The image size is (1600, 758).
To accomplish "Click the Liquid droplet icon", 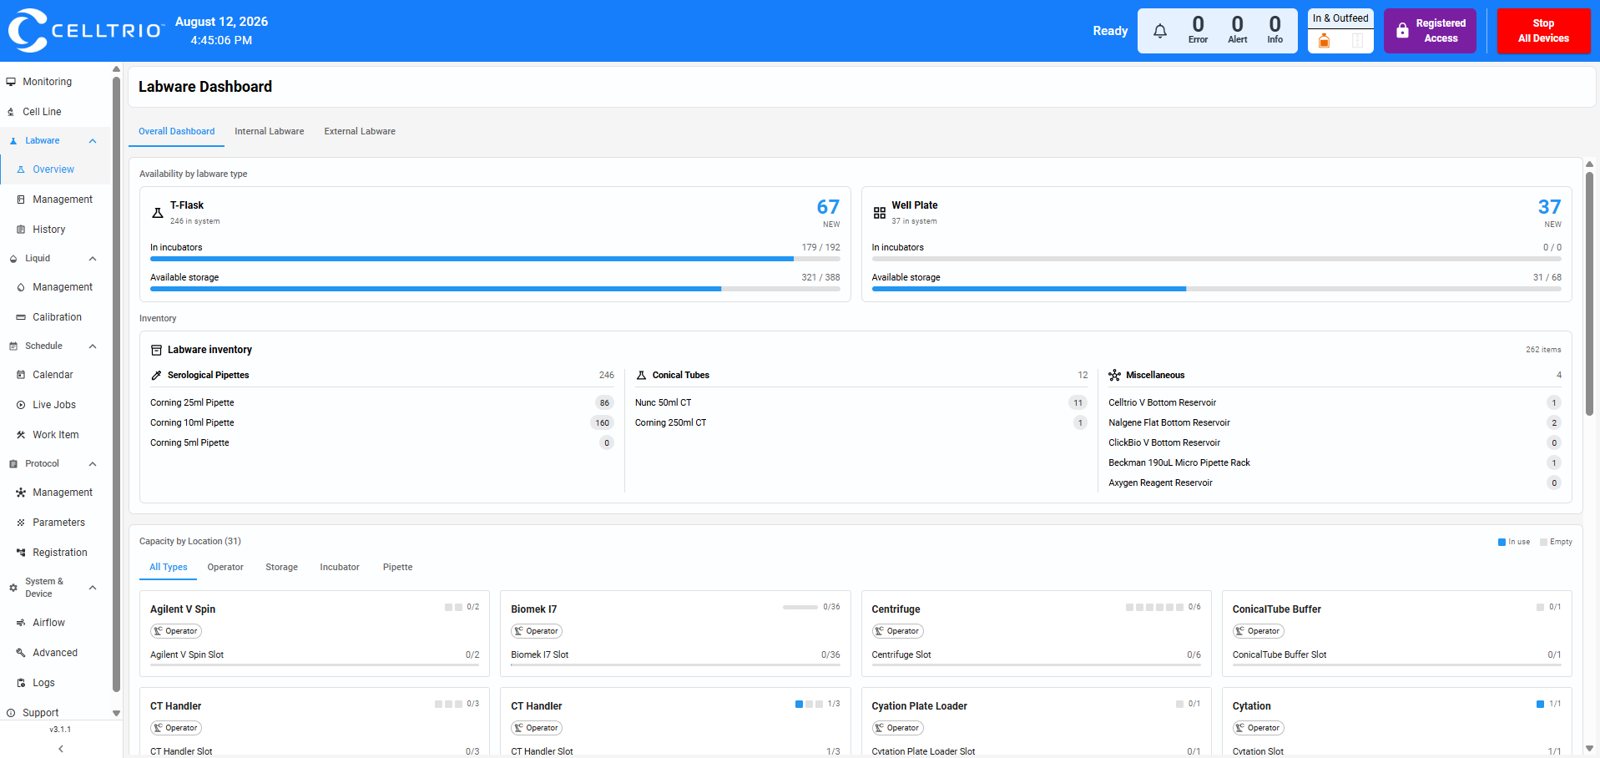I will 13,259.
